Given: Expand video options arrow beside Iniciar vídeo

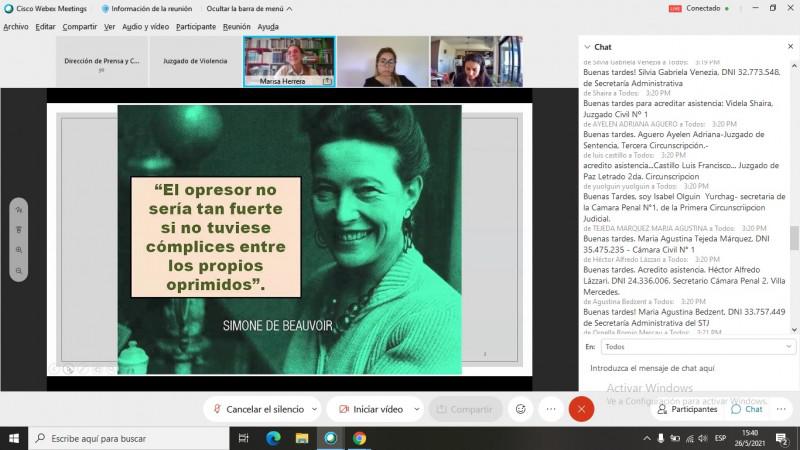Looking at the screenshot, I should [x=415, y=409].
